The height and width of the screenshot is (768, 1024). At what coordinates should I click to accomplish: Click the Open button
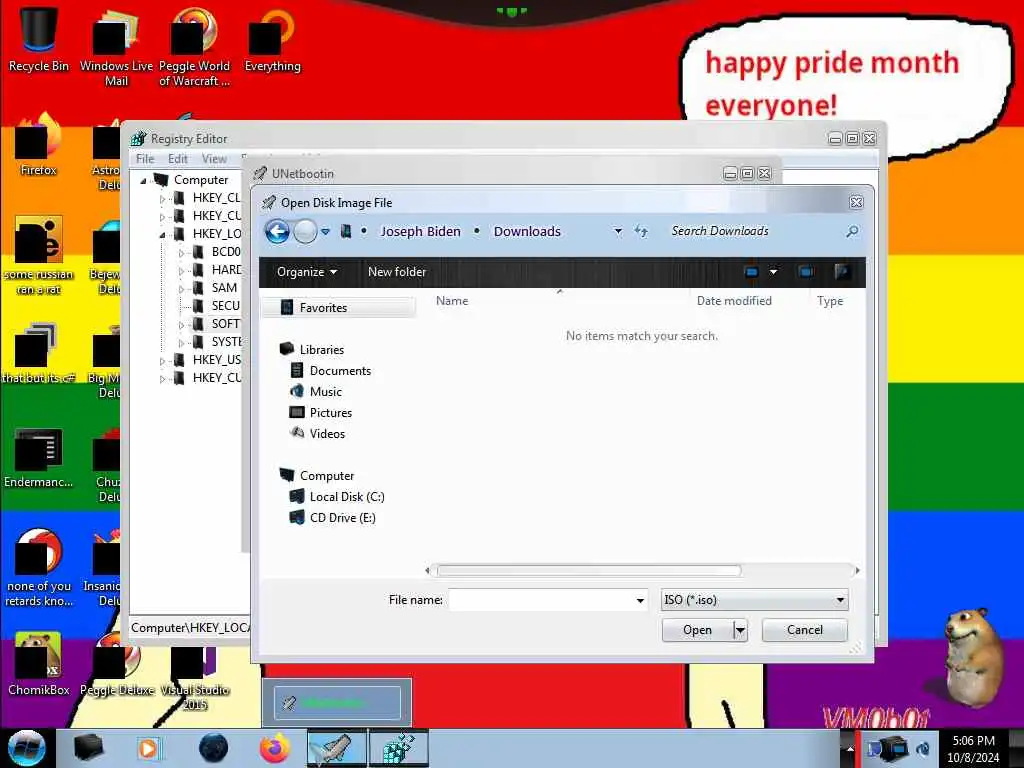pos(697,630)
